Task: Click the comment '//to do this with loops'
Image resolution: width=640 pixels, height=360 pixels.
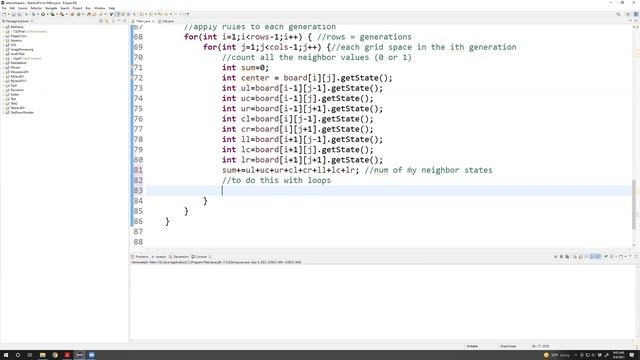Action: (x=276, y=180)
